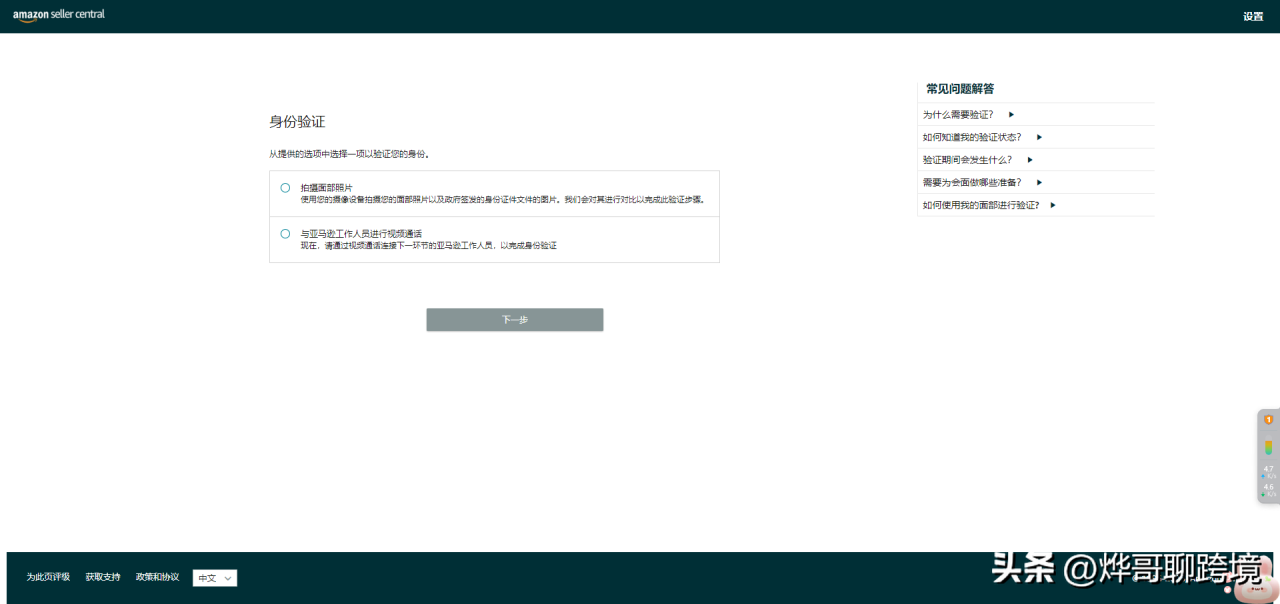Select the 拍摄面部照片 radio option

[x=285, y=188]
